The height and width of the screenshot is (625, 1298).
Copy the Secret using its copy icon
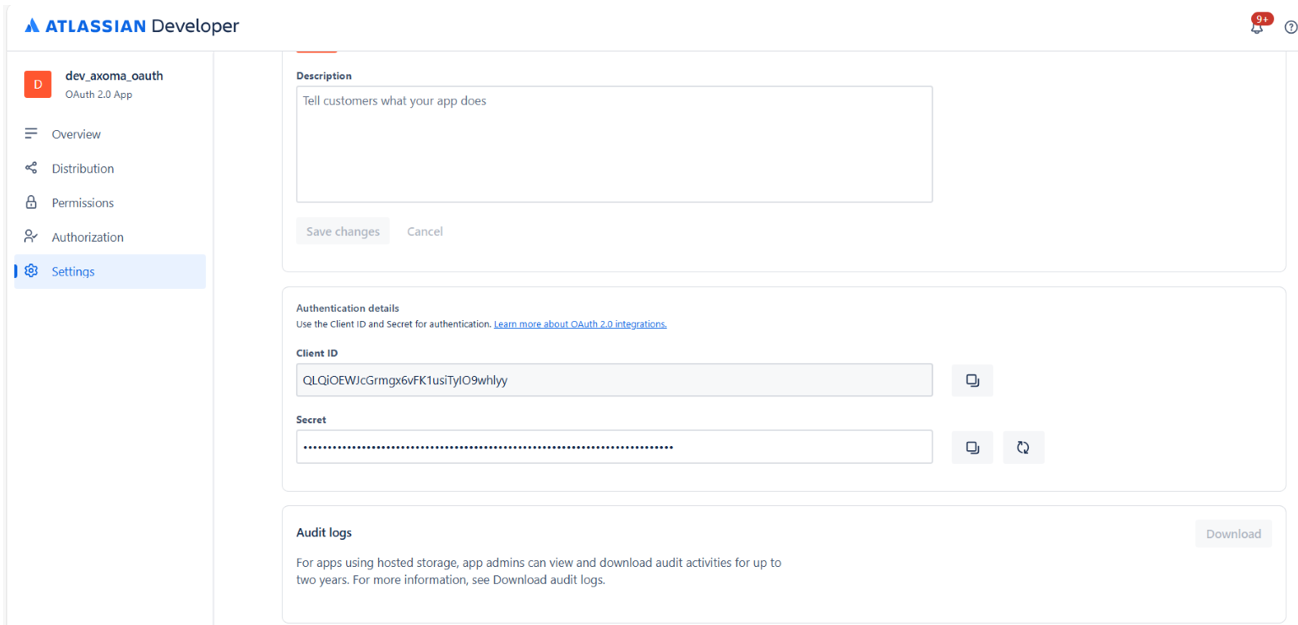pos(971,447)
